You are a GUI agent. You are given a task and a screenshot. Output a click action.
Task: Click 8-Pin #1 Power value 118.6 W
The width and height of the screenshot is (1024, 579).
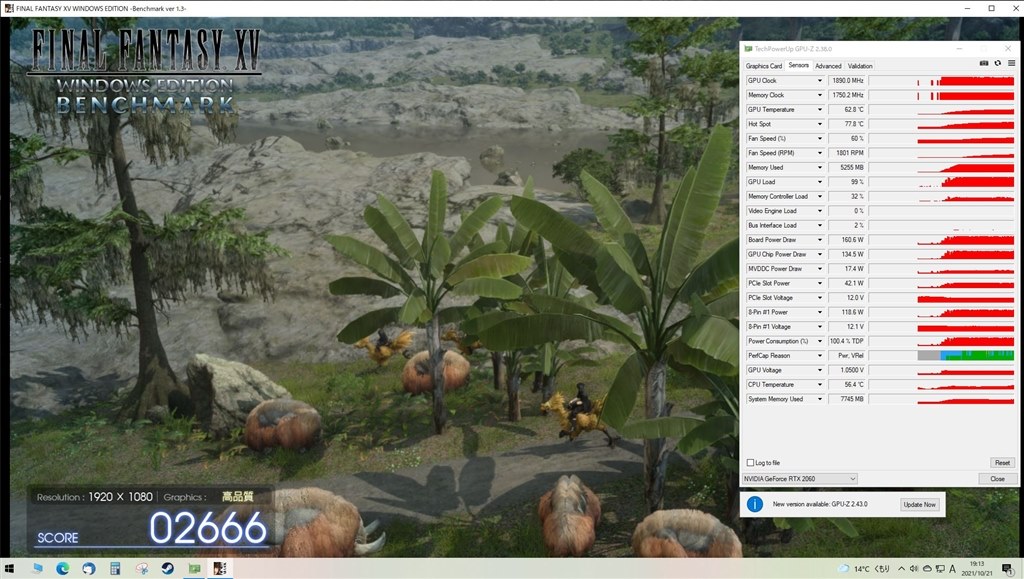coord(847,312)
